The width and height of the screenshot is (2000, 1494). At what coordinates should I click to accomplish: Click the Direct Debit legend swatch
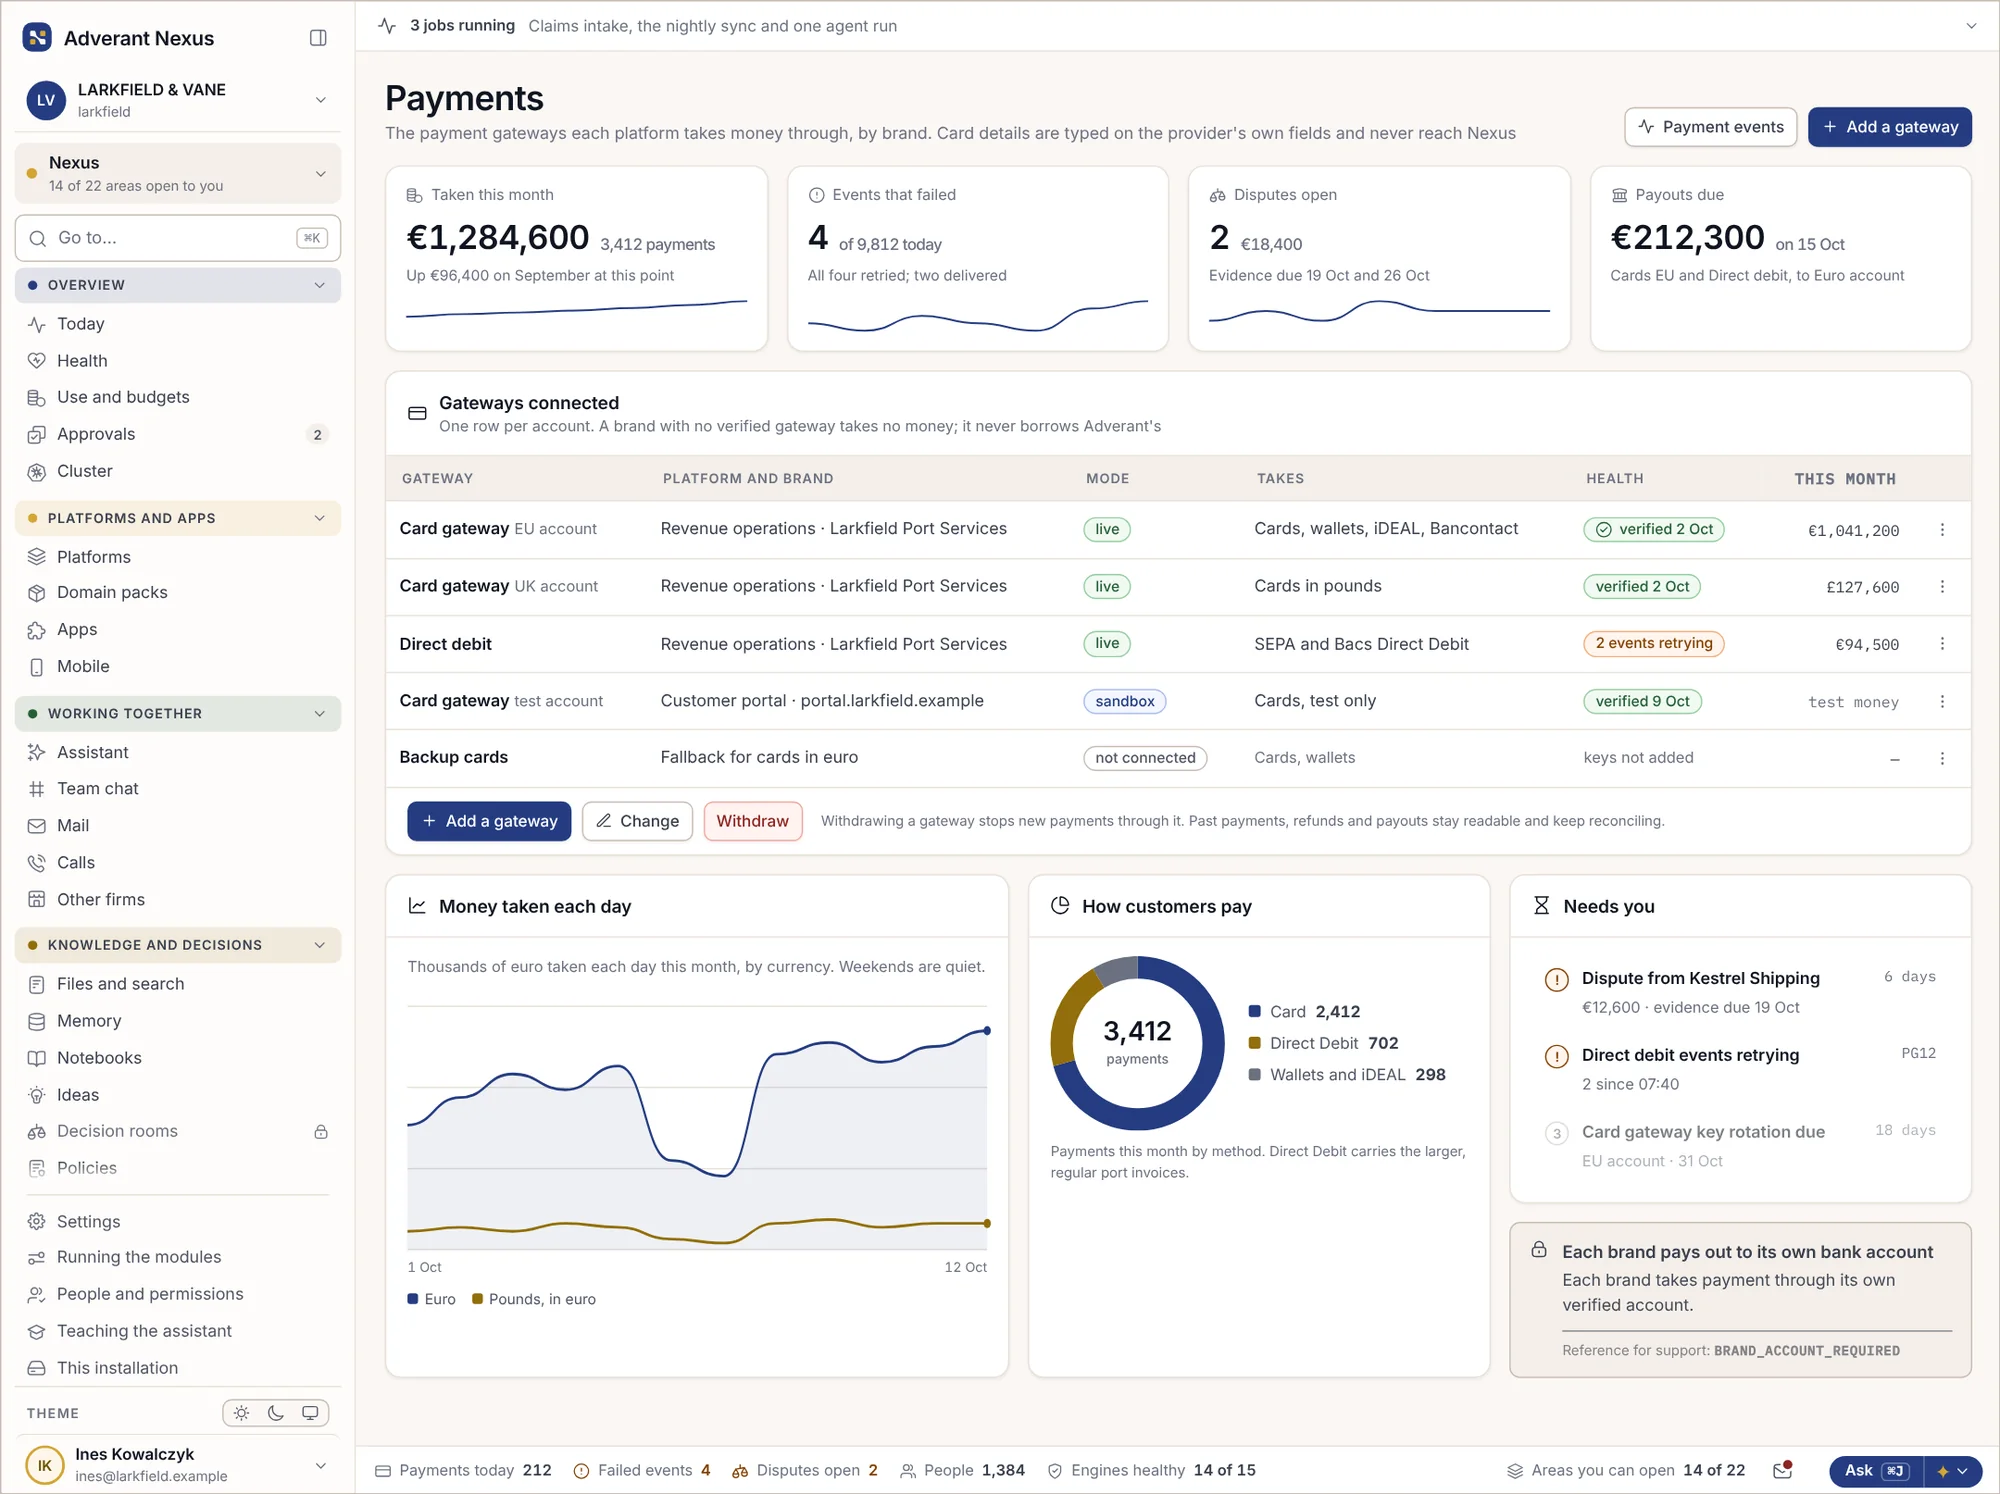click(x=1254, y=1043)
